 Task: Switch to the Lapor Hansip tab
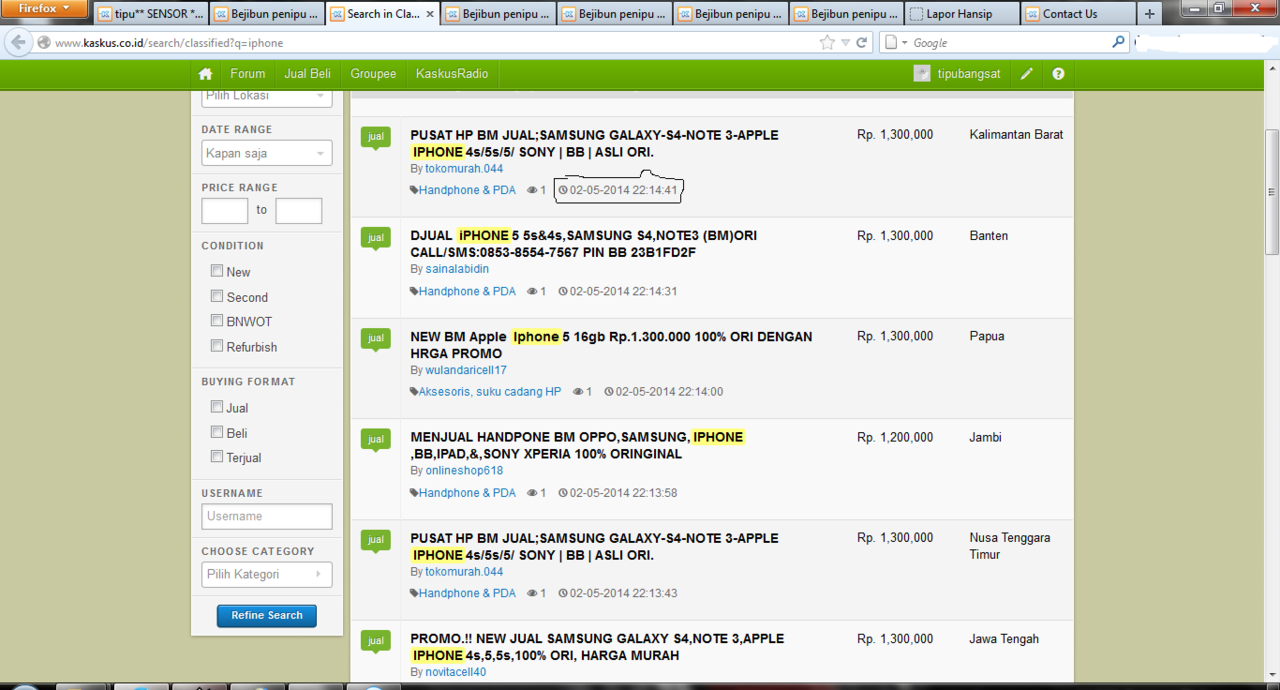tap(963, 14)
